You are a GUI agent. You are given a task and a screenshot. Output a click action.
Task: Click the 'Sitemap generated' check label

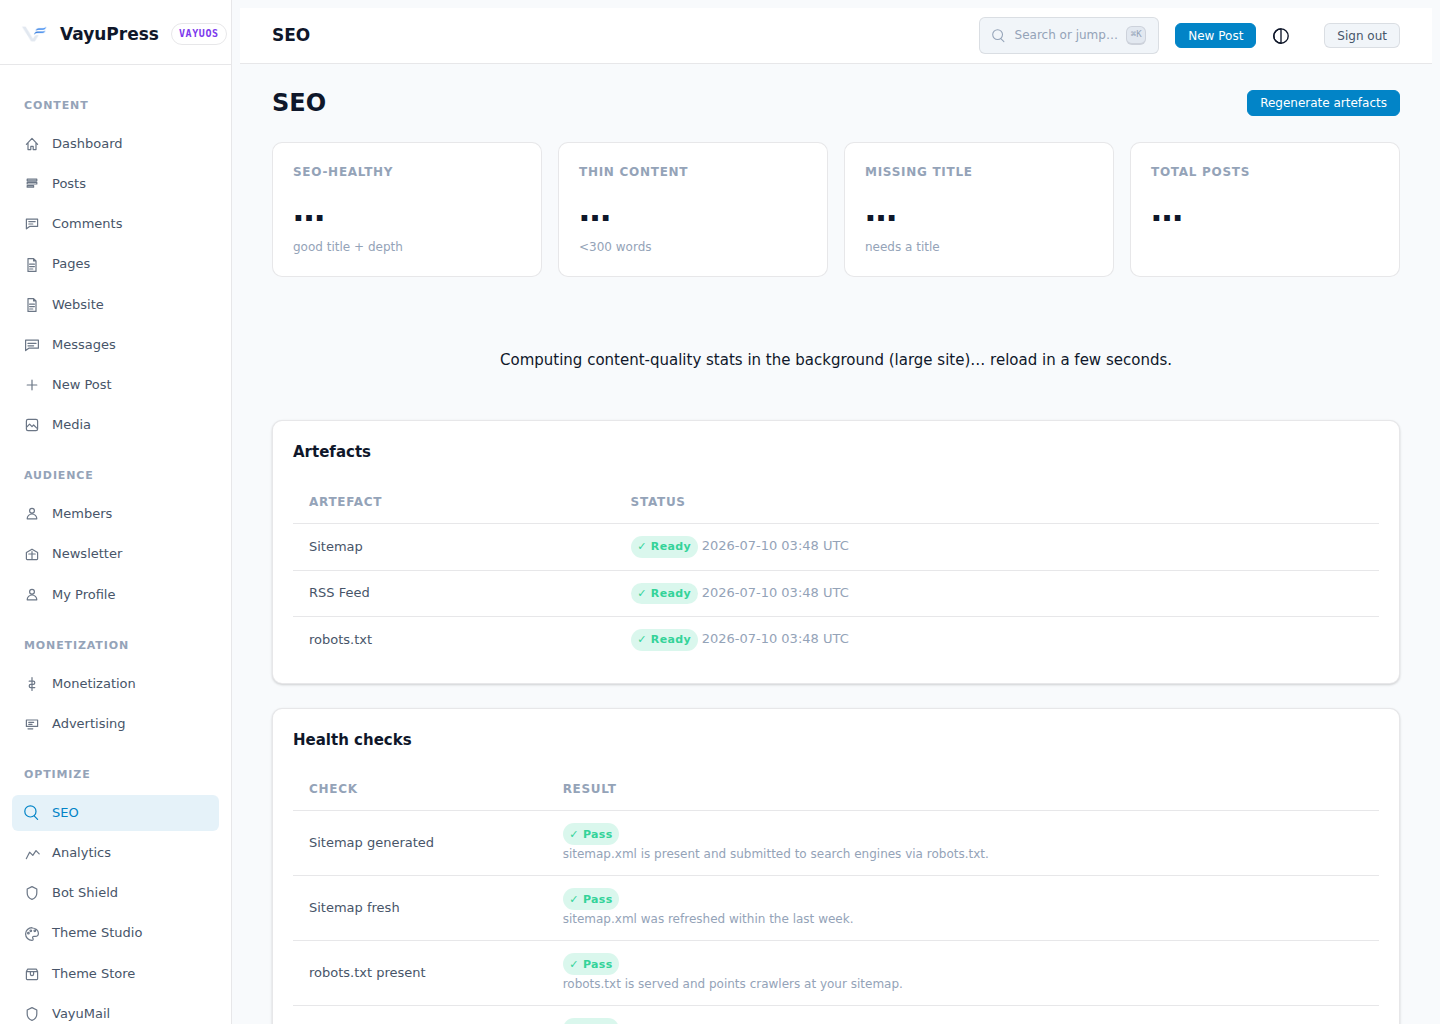tap(371, 843)
